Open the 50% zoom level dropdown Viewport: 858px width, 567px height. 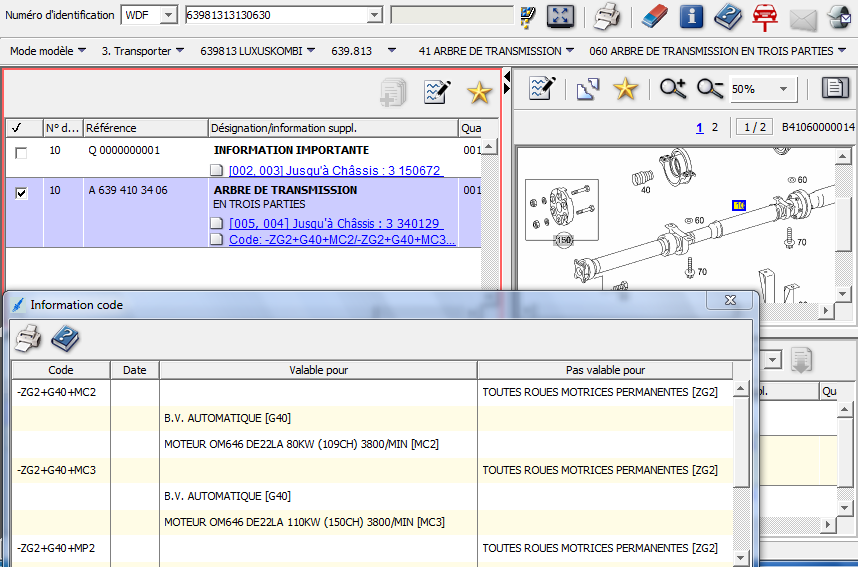click(783, 89)
